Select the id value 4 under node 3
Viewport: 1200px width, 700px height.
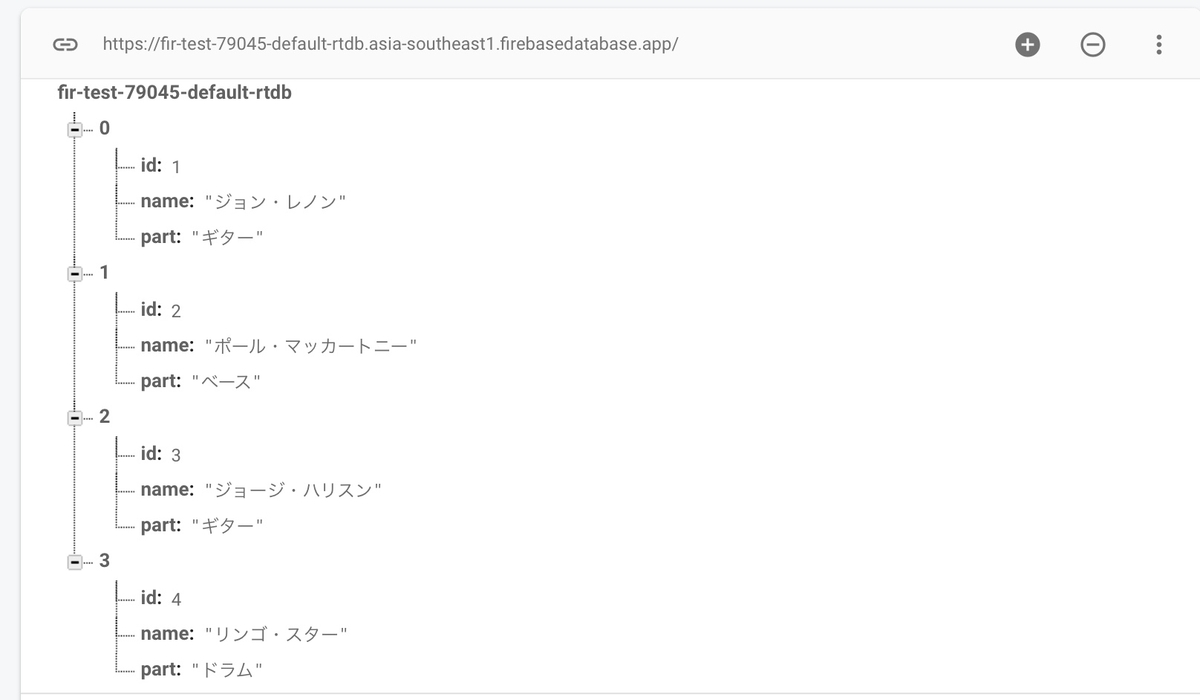click(176, 597)
